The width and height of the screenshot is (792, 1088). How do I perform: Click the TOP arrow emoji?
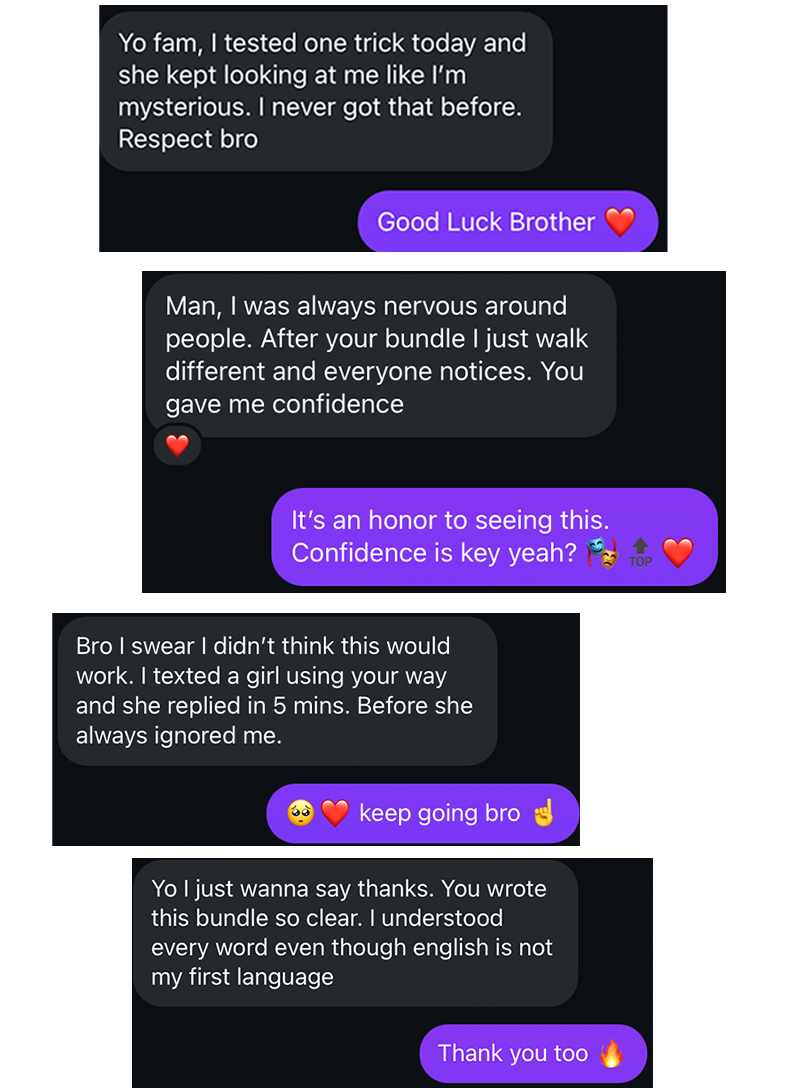640,552
